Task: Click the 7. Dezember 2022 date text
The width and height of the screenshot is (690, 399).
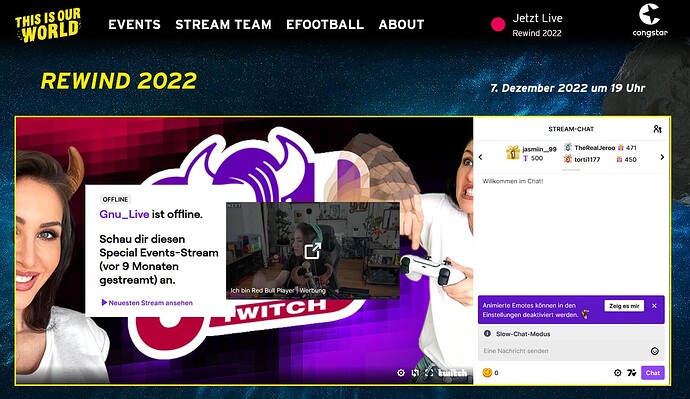Action: point(568,88)
